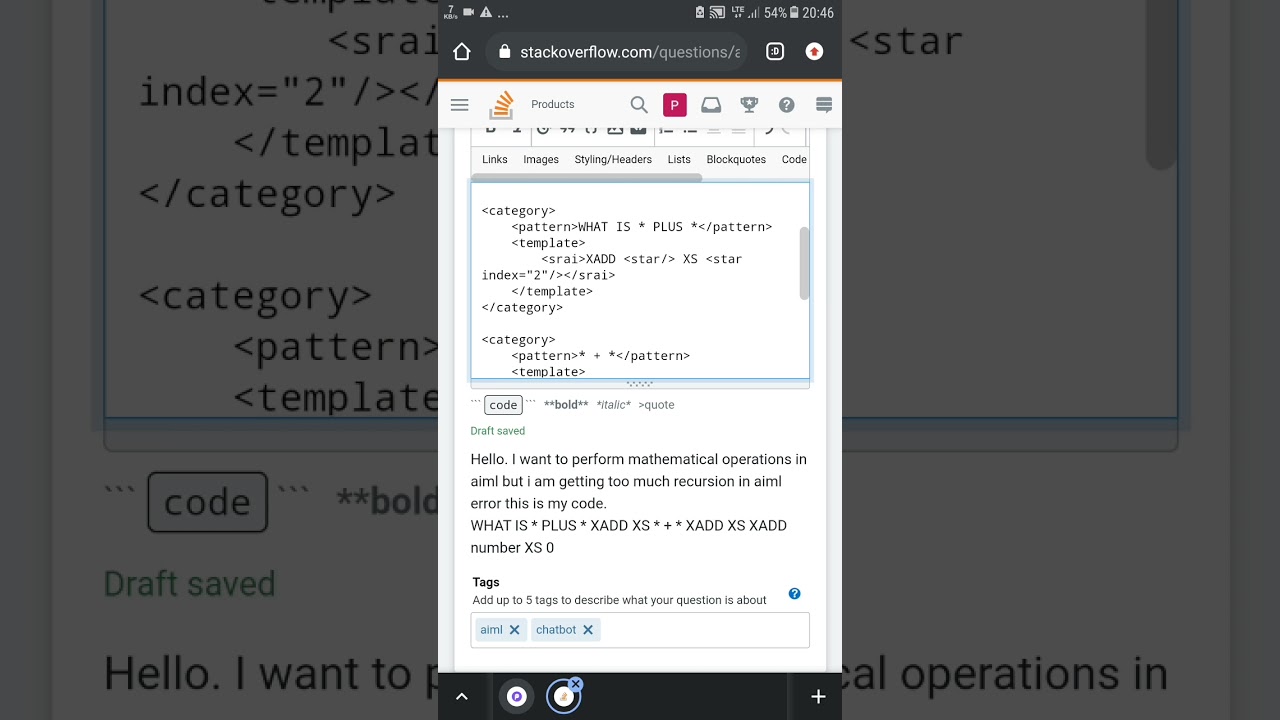Open the blue Tags help icon
The height and width of the screenshot is (720, 1280).
coord(794,593)
